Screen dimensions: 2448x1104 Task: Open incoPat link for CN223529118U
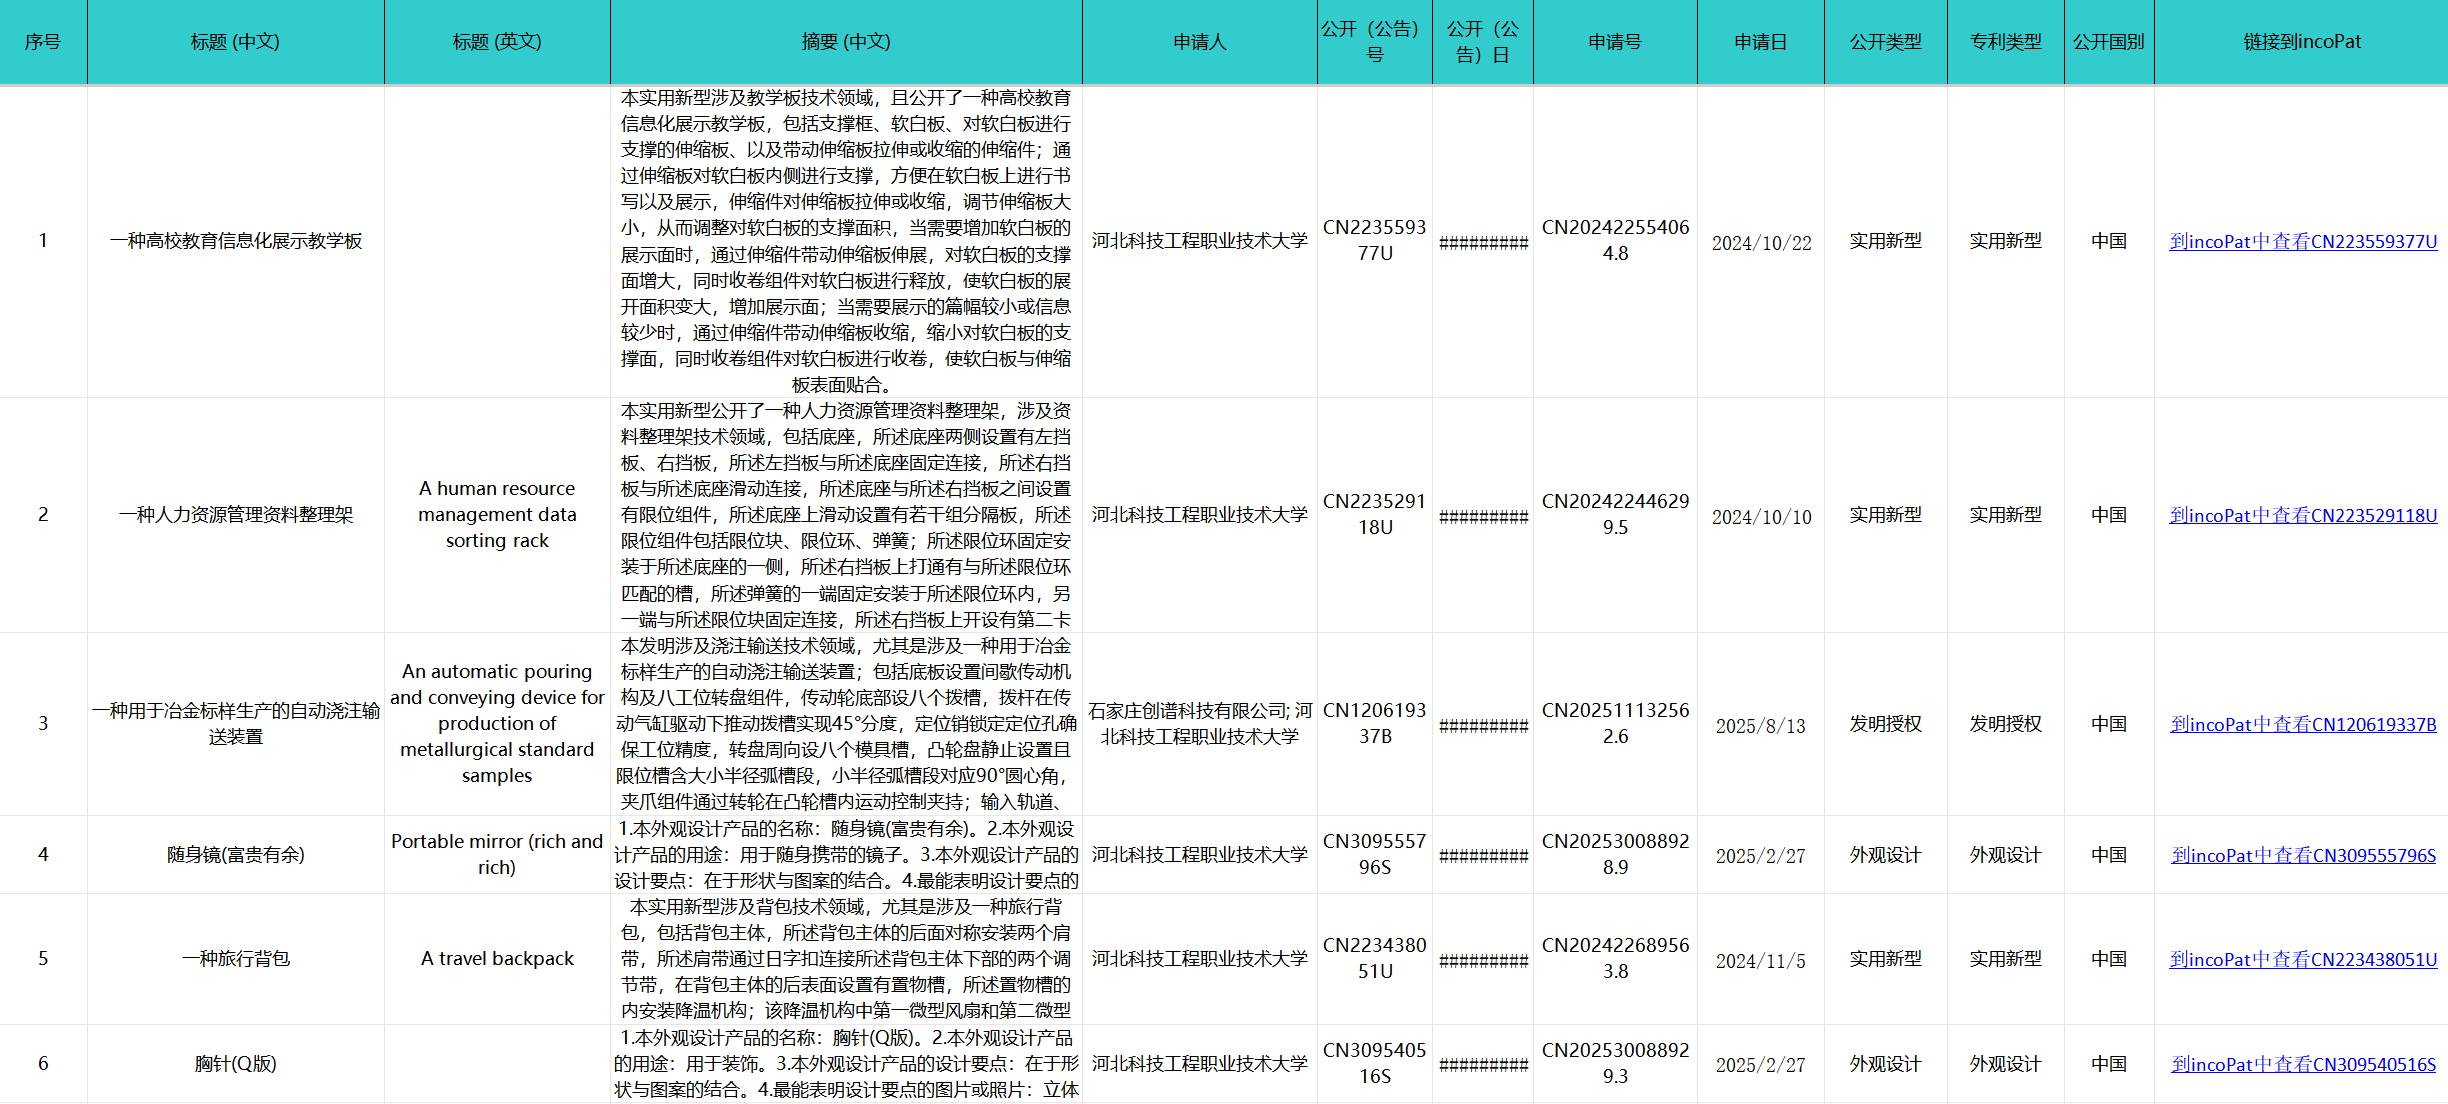click(x=2302, y=516)
